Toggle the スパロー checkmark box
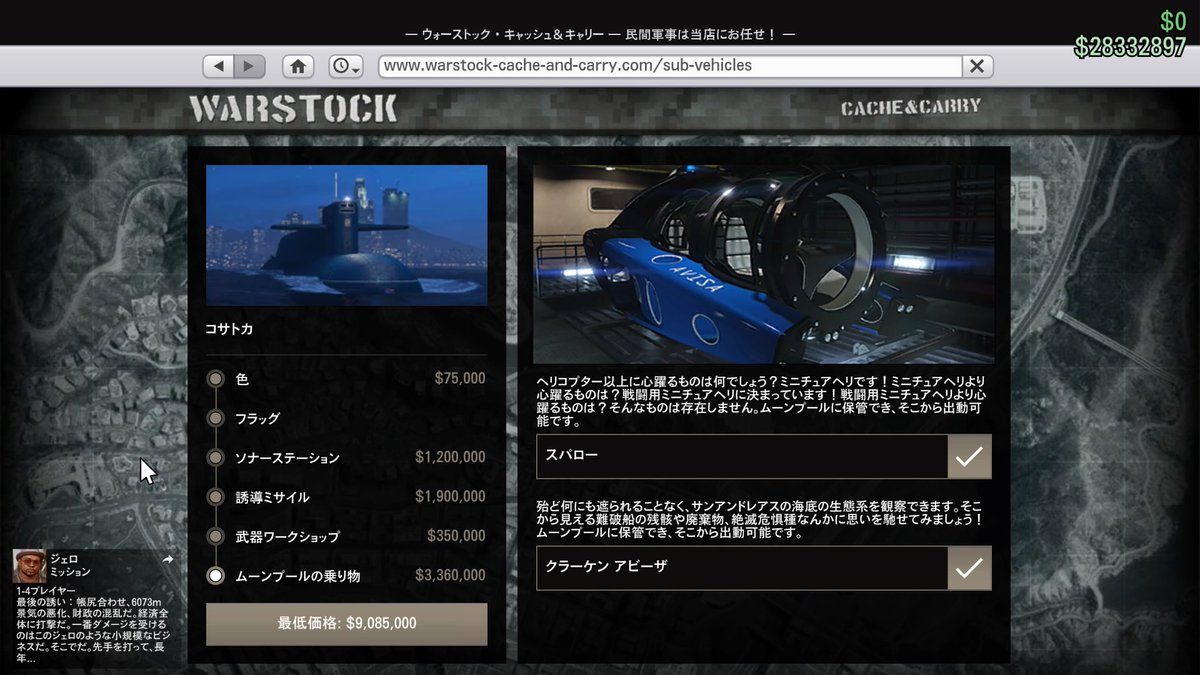The image size is (1200, 675). tap(969, 457)
